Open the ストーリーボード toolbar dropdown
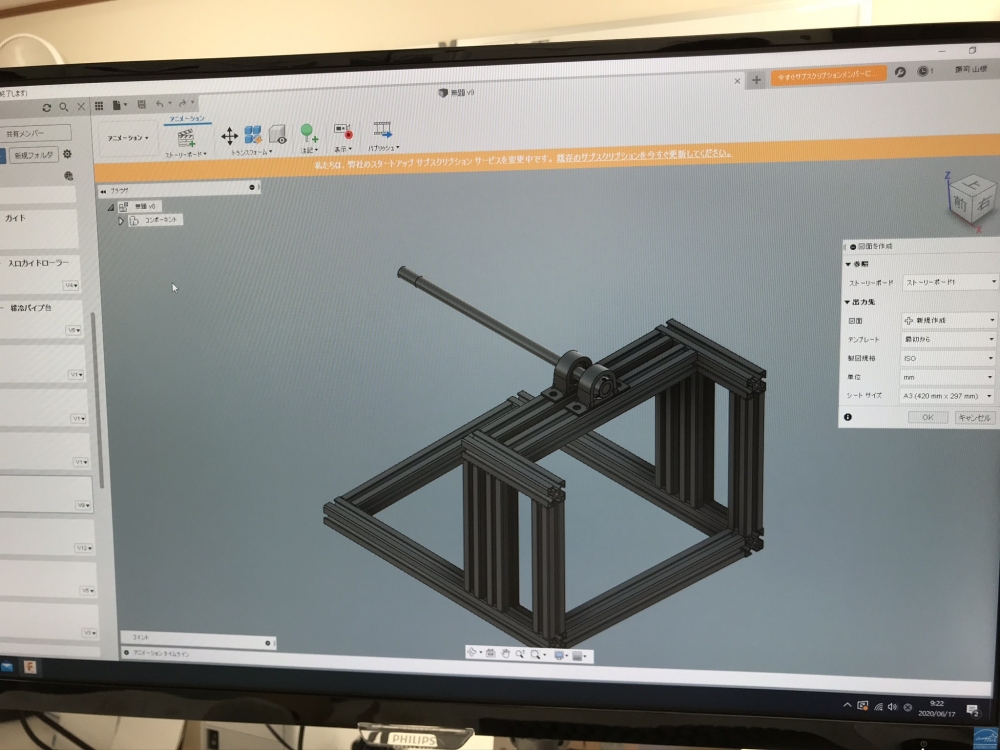 [x=186, y=154]
